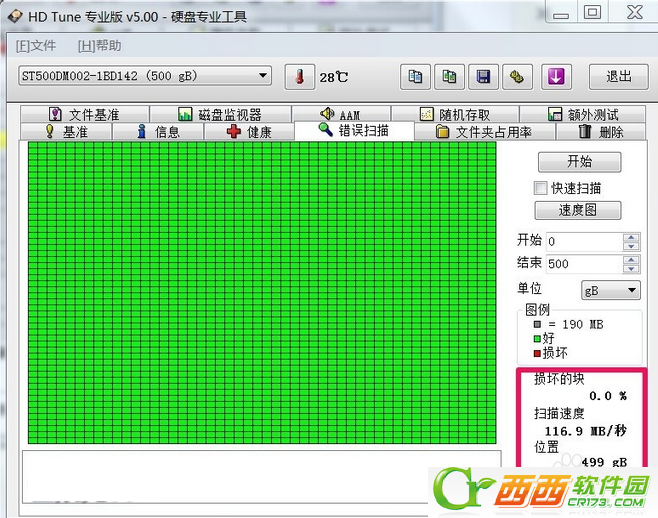Switch to the 随机存取 tab
Image resolution: width=658 pixels, height=518 pixels.
[x=455, y=114]
